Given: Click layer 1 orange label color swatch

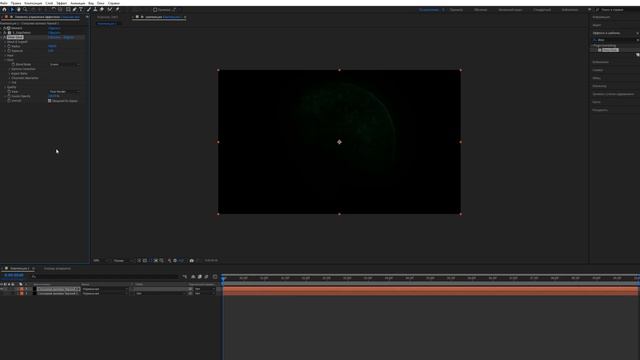Looking at the screenshot, I should (22, 289).
